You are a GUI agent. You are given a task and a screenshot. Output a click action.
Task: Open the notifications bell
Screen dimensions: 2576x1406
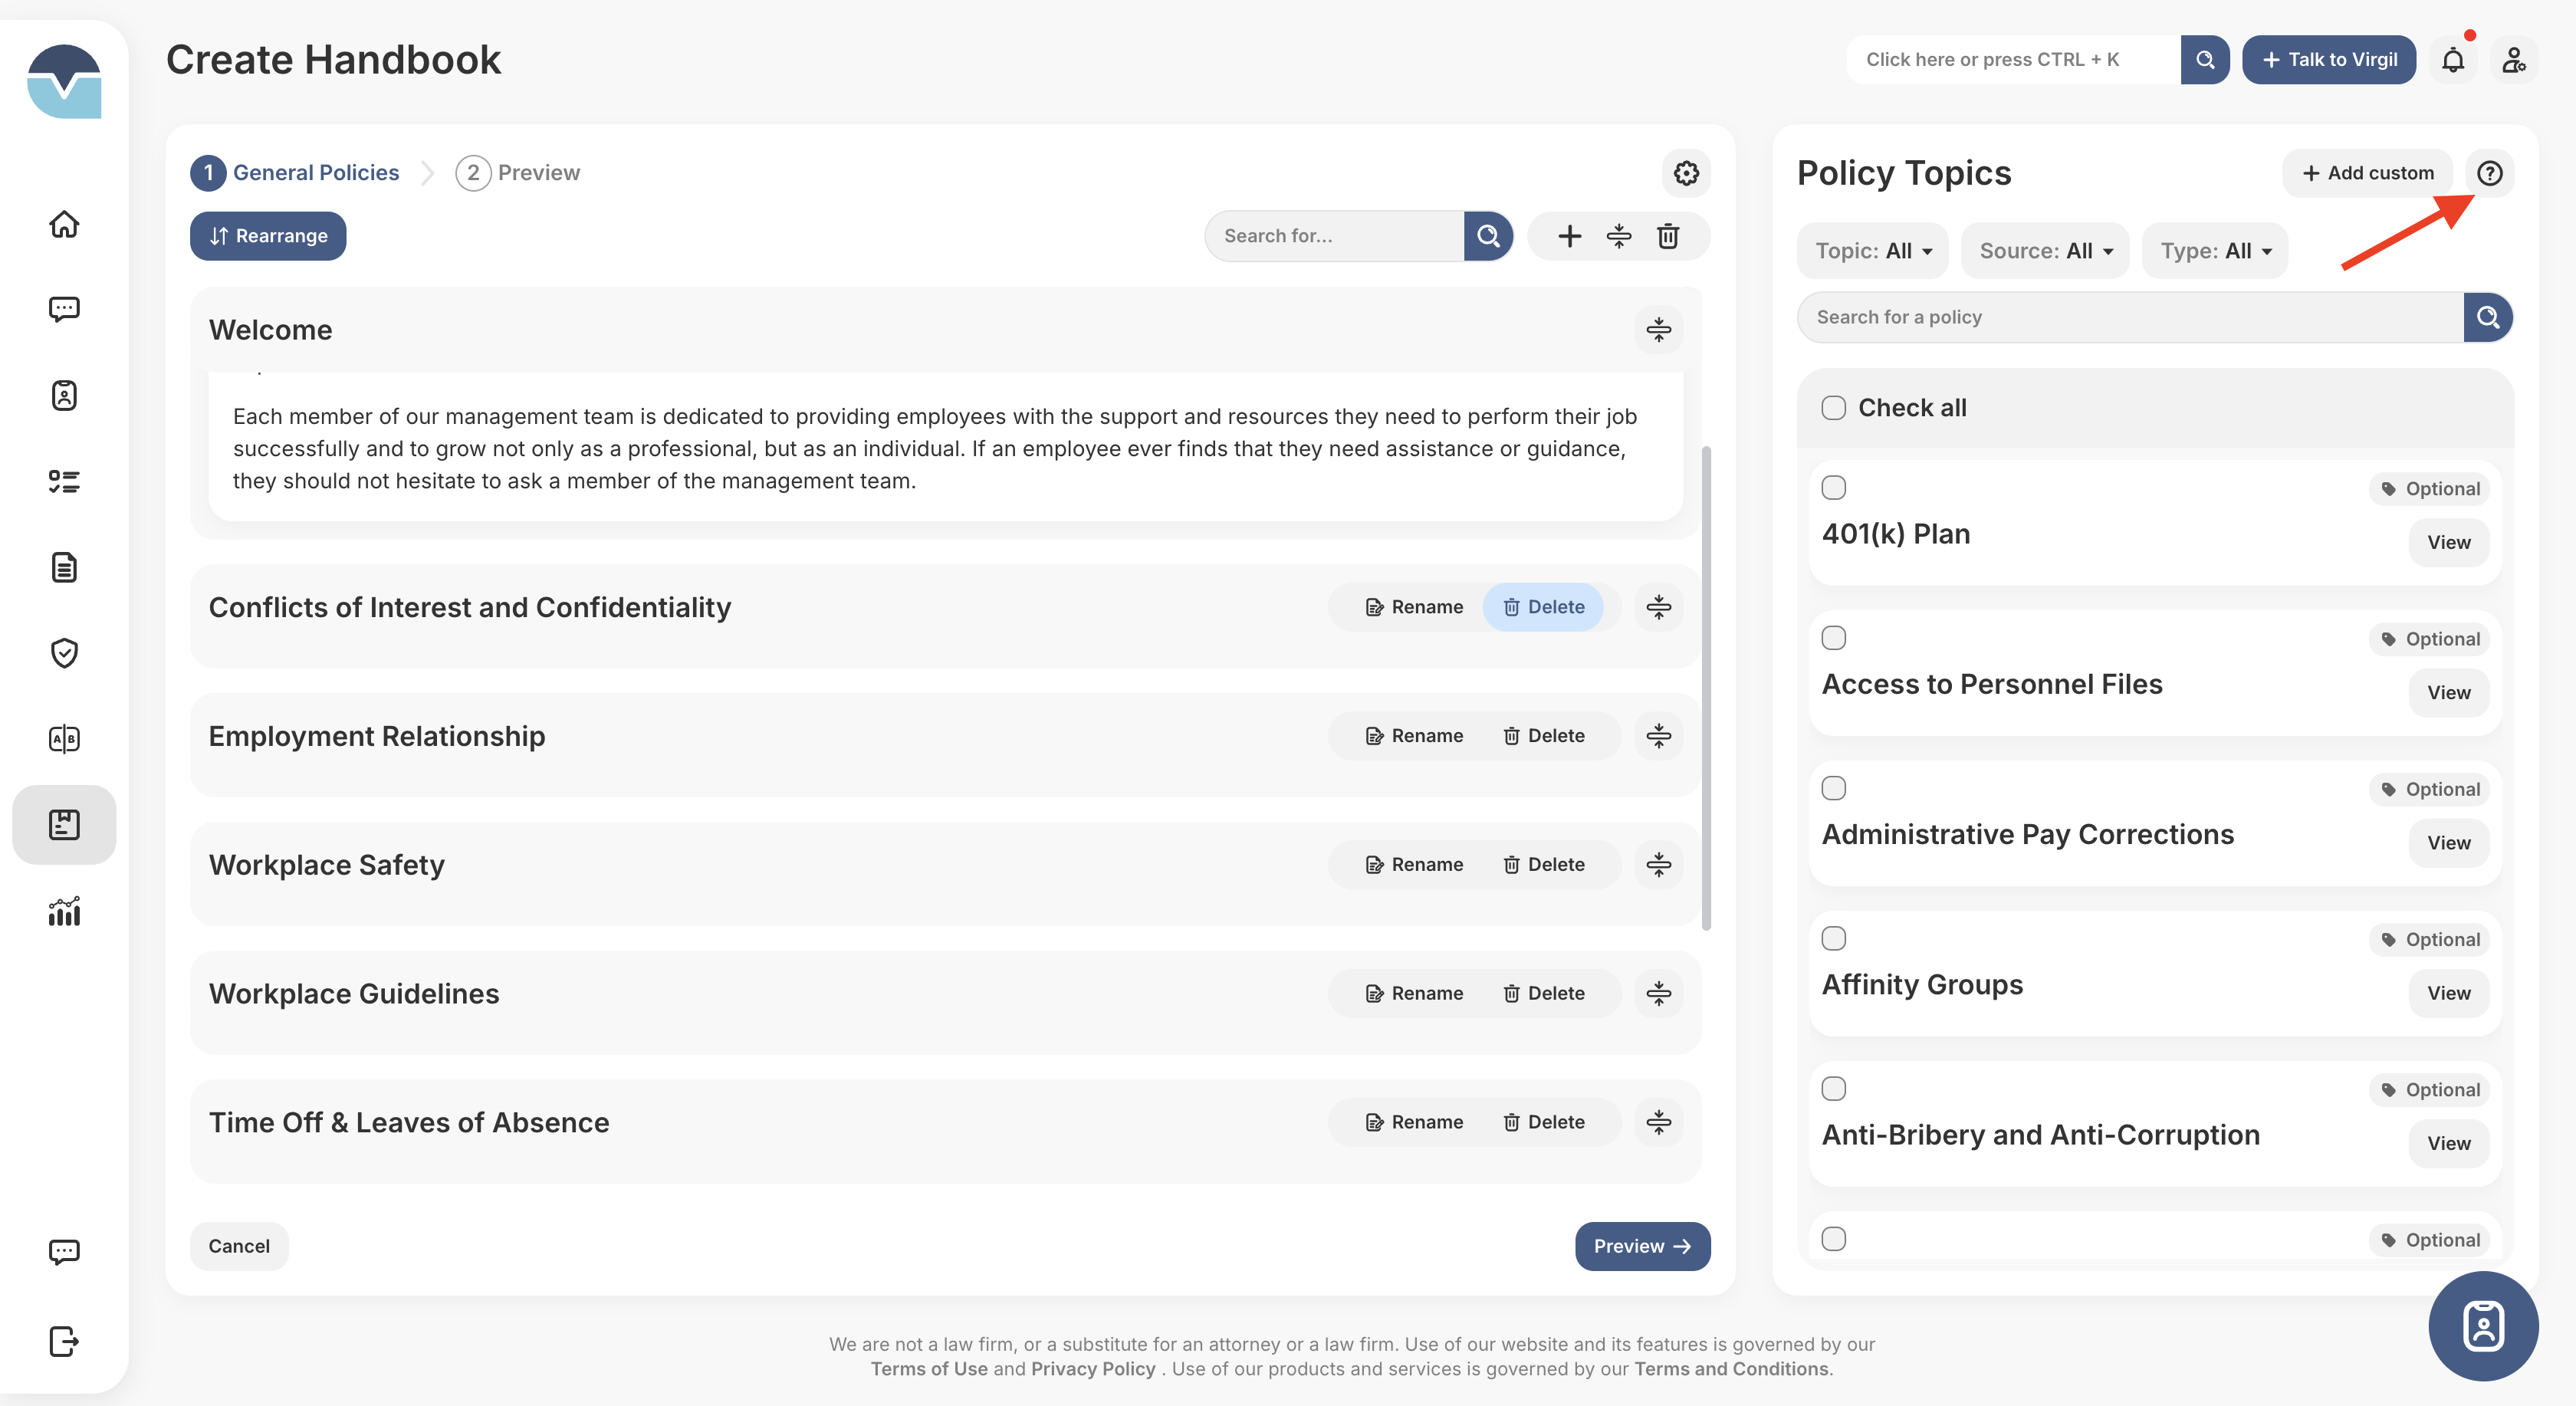2453,60
